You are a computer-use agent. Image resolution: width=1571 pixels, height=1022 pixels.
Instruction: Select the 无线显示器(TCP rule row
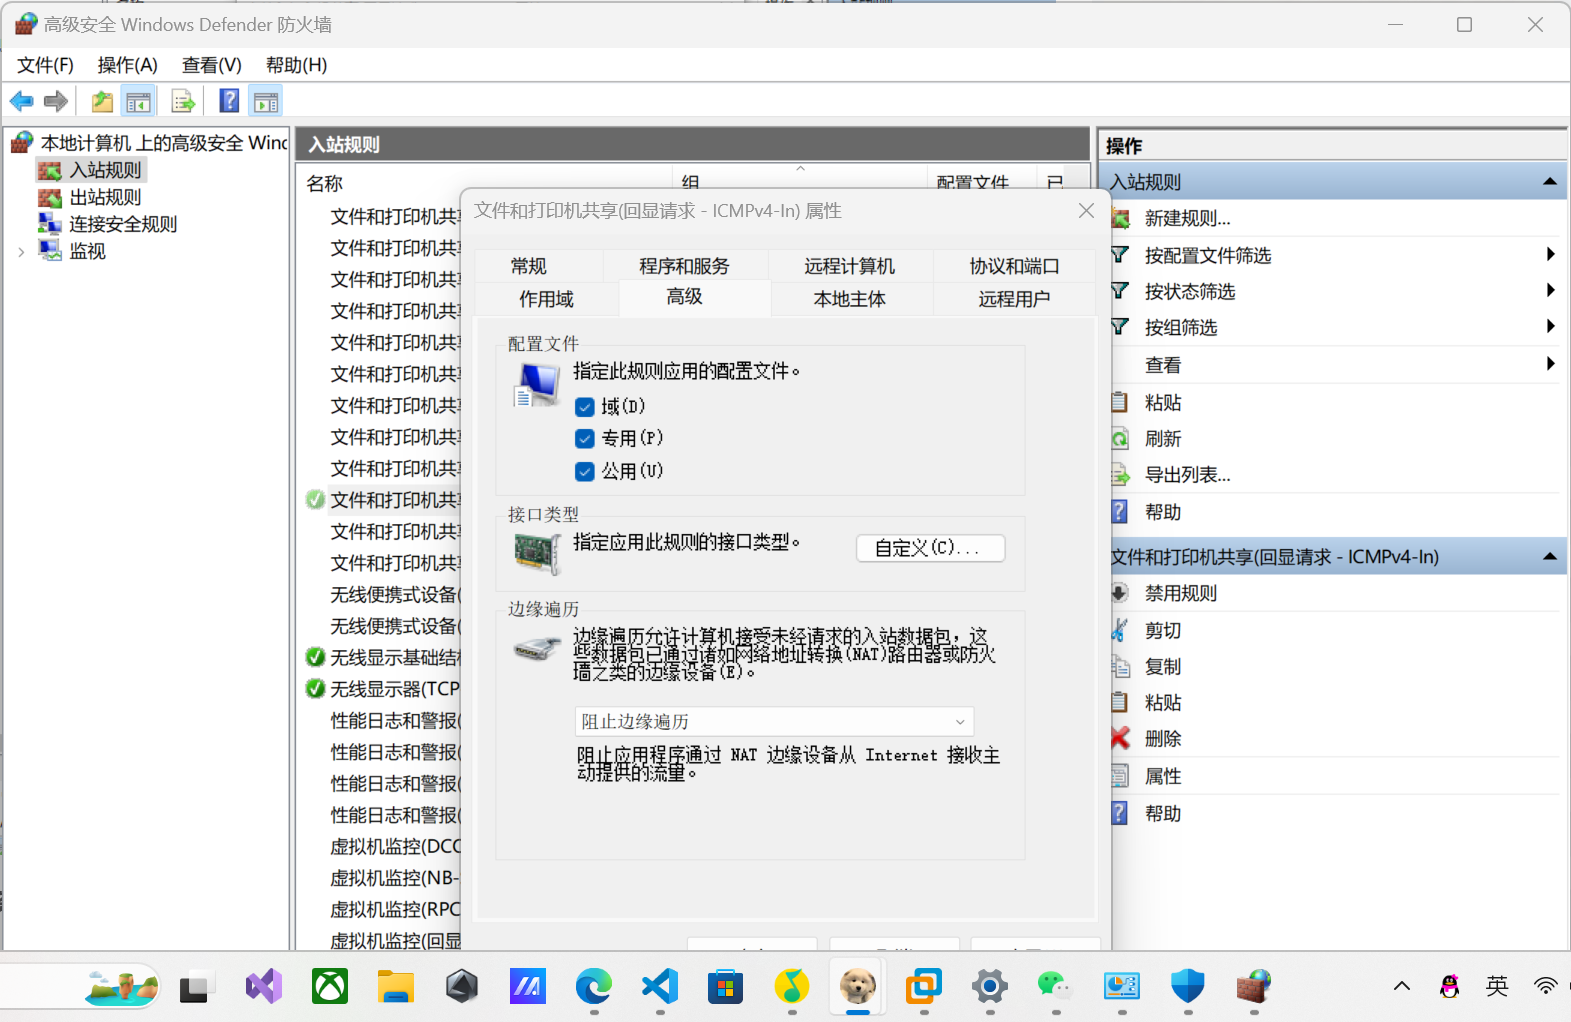click(395, 689)
